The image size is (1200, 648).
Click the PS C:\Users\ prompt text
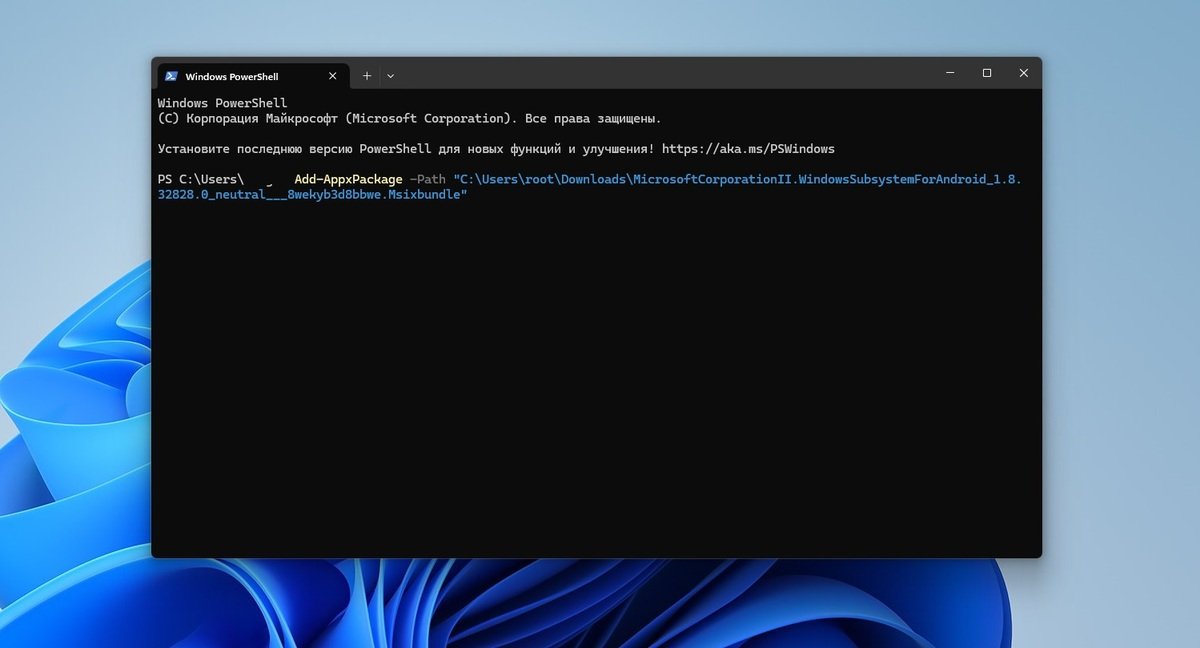tap(200, 179)
